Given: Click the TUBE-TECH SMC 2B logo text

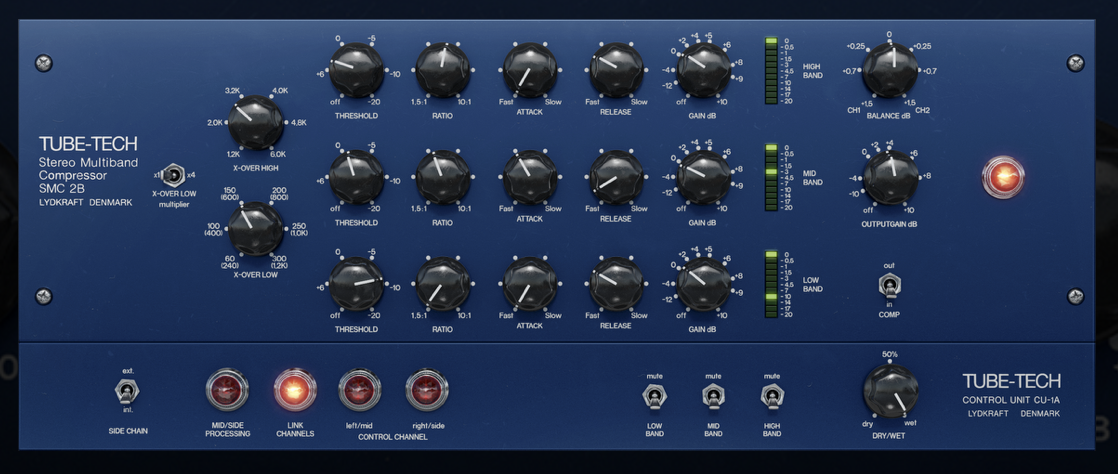Looking at the screenshot, I should pos(88,172).
